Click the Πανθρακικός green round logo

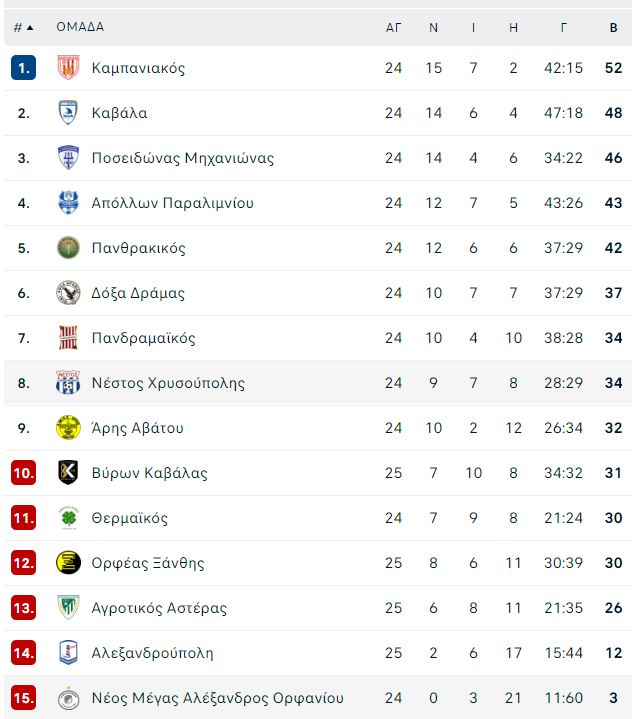pos(68,248)
